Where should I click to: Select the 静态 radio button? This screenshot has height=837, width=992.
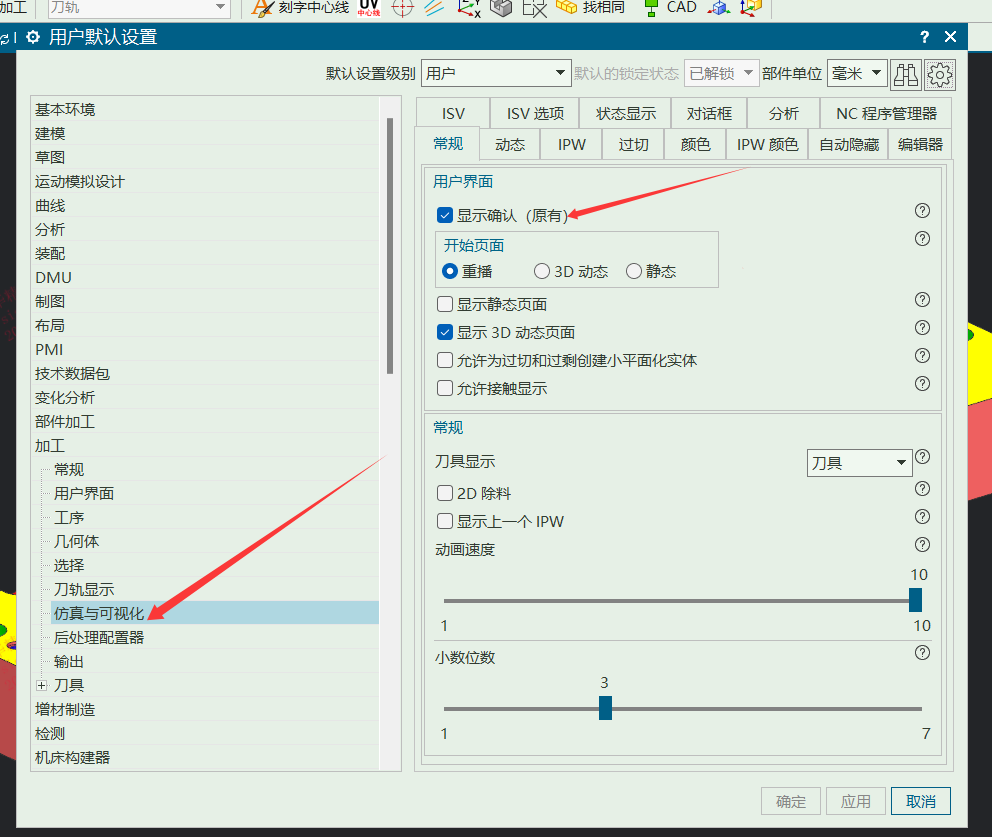pos(634,271)
